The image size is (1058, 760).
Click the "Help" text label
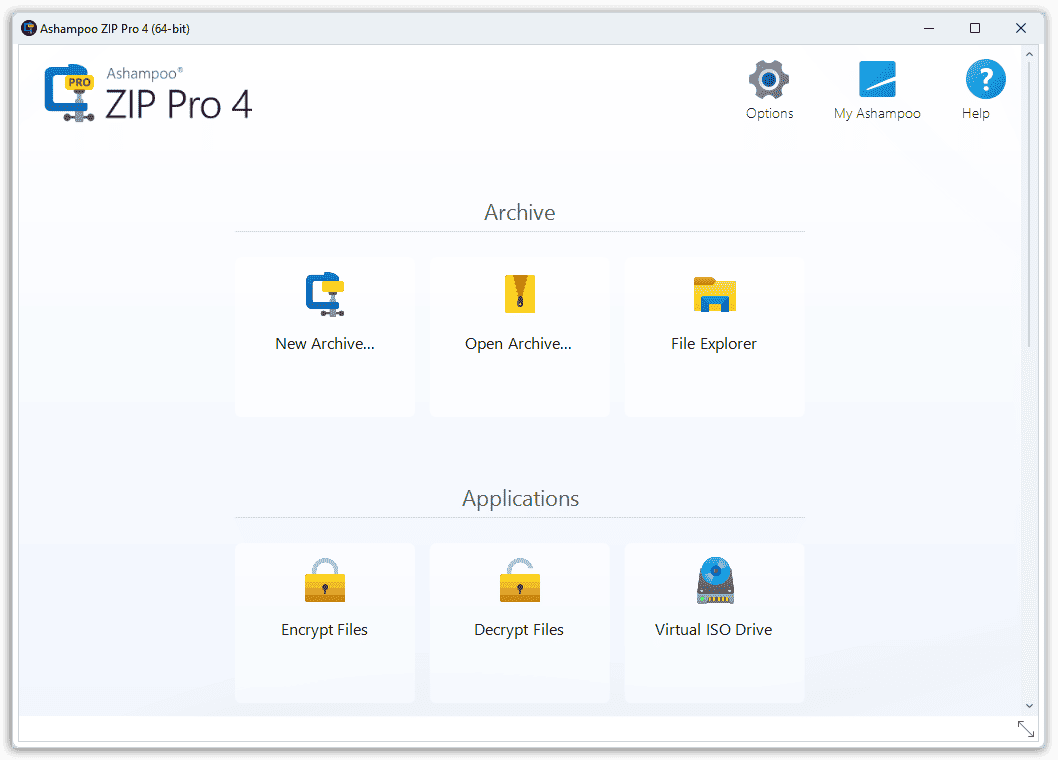(976, 113)
